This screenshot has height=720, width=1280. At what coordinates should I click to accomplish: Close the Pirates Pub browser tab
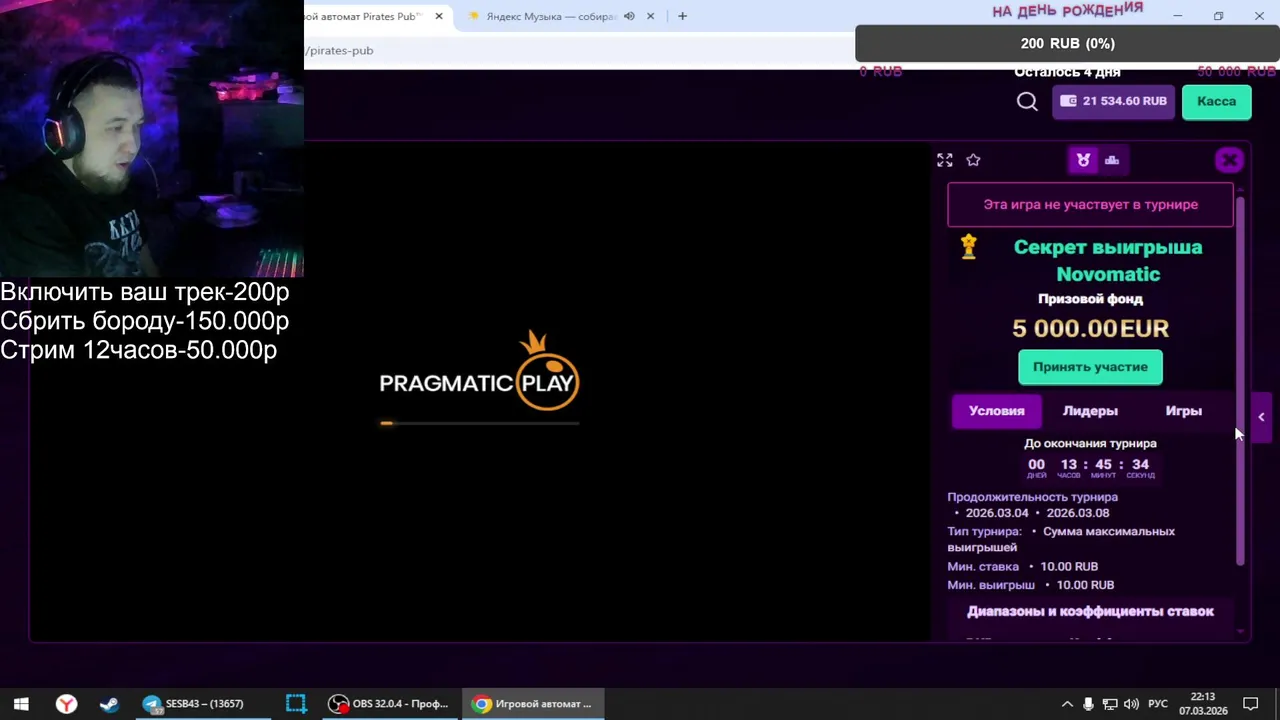438,16
